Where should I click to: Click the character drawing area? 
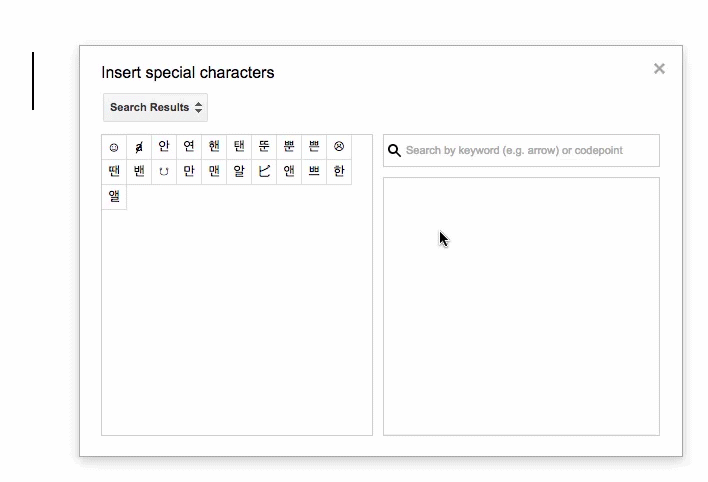pyautogui.click(x=521, y=306)
